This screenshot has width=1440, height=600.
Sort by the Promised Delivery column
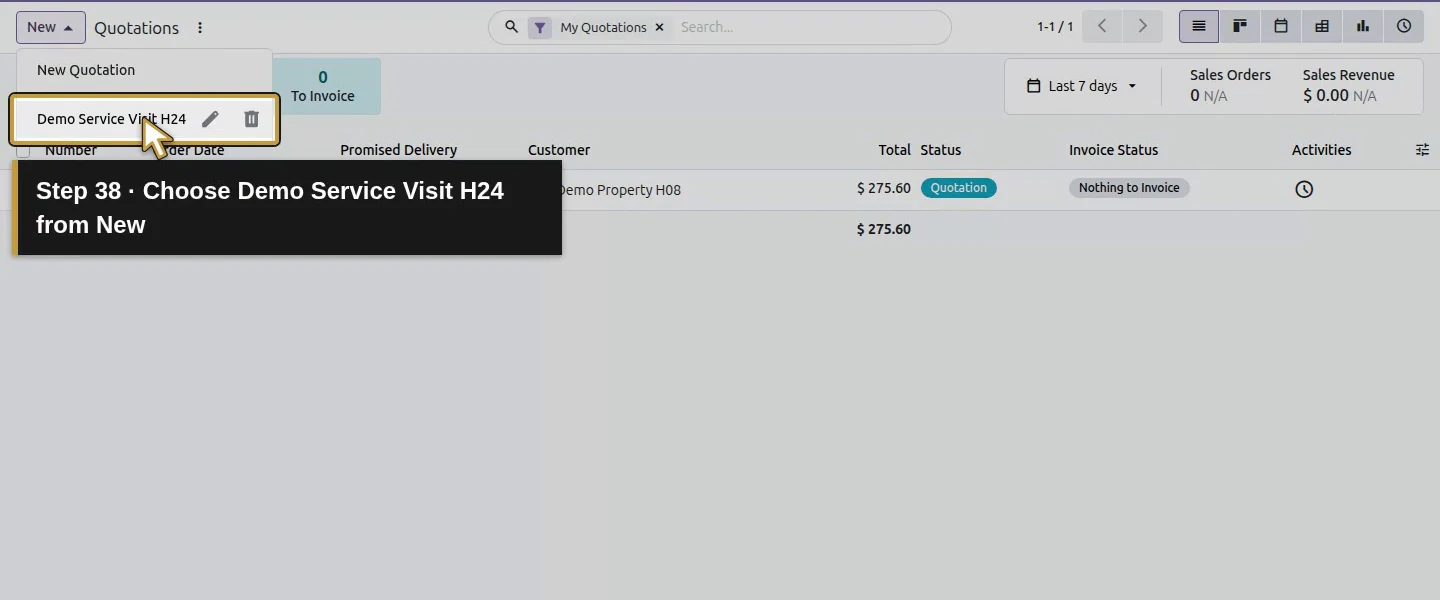pyautogui.click(x=398, y=150)
